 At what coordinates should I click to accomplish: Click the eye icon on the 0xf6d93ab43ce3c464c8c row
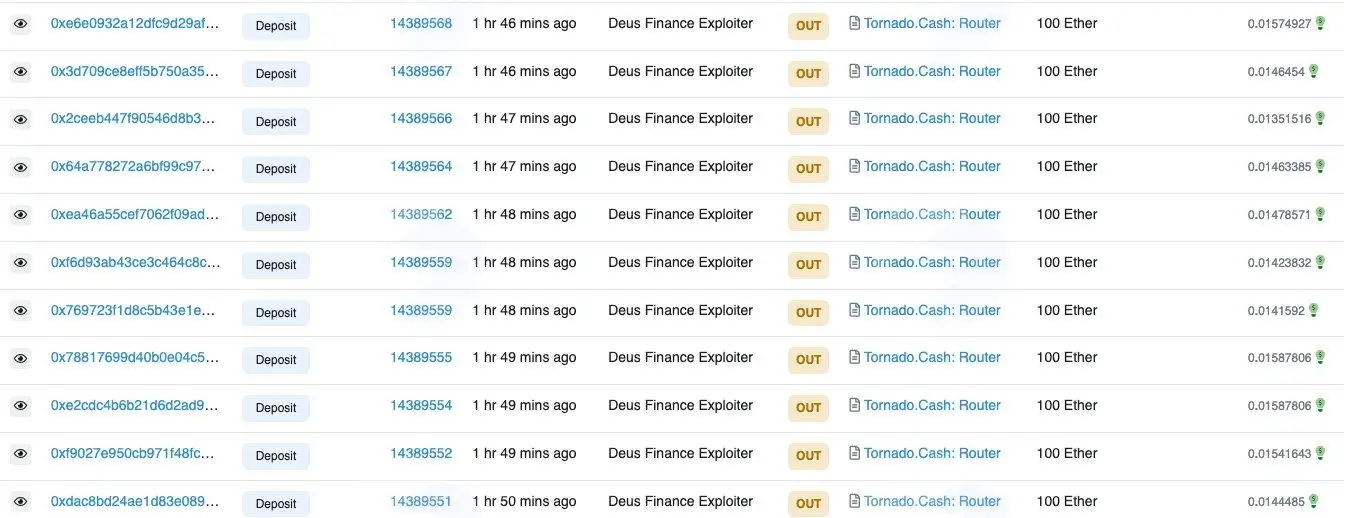(20, 263)
